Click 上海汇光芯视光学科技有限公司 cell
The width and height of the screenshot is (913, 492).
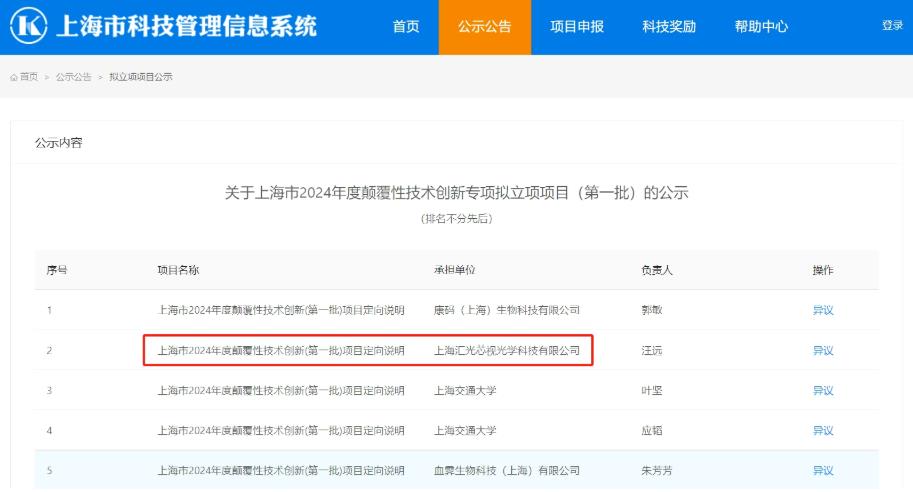tap(507, 351)
